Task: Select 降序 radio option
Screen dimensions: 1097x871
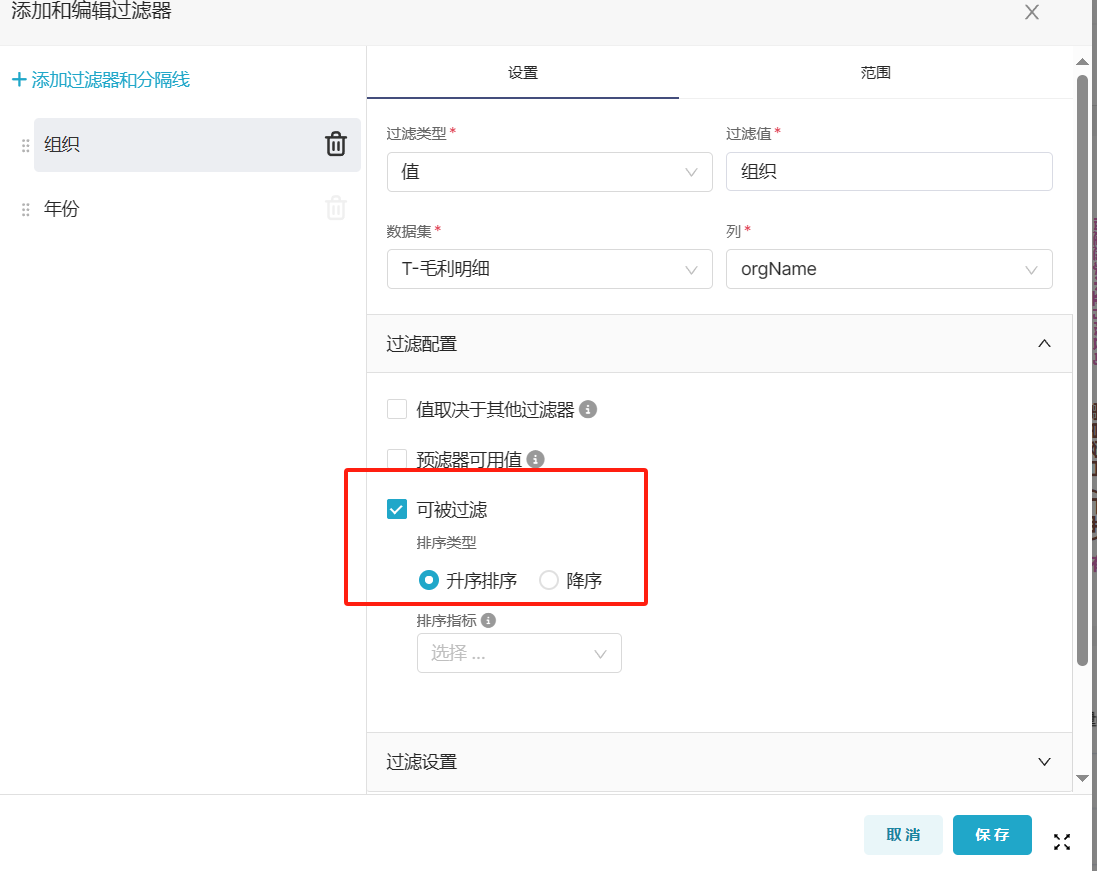Action: [548, 580]
